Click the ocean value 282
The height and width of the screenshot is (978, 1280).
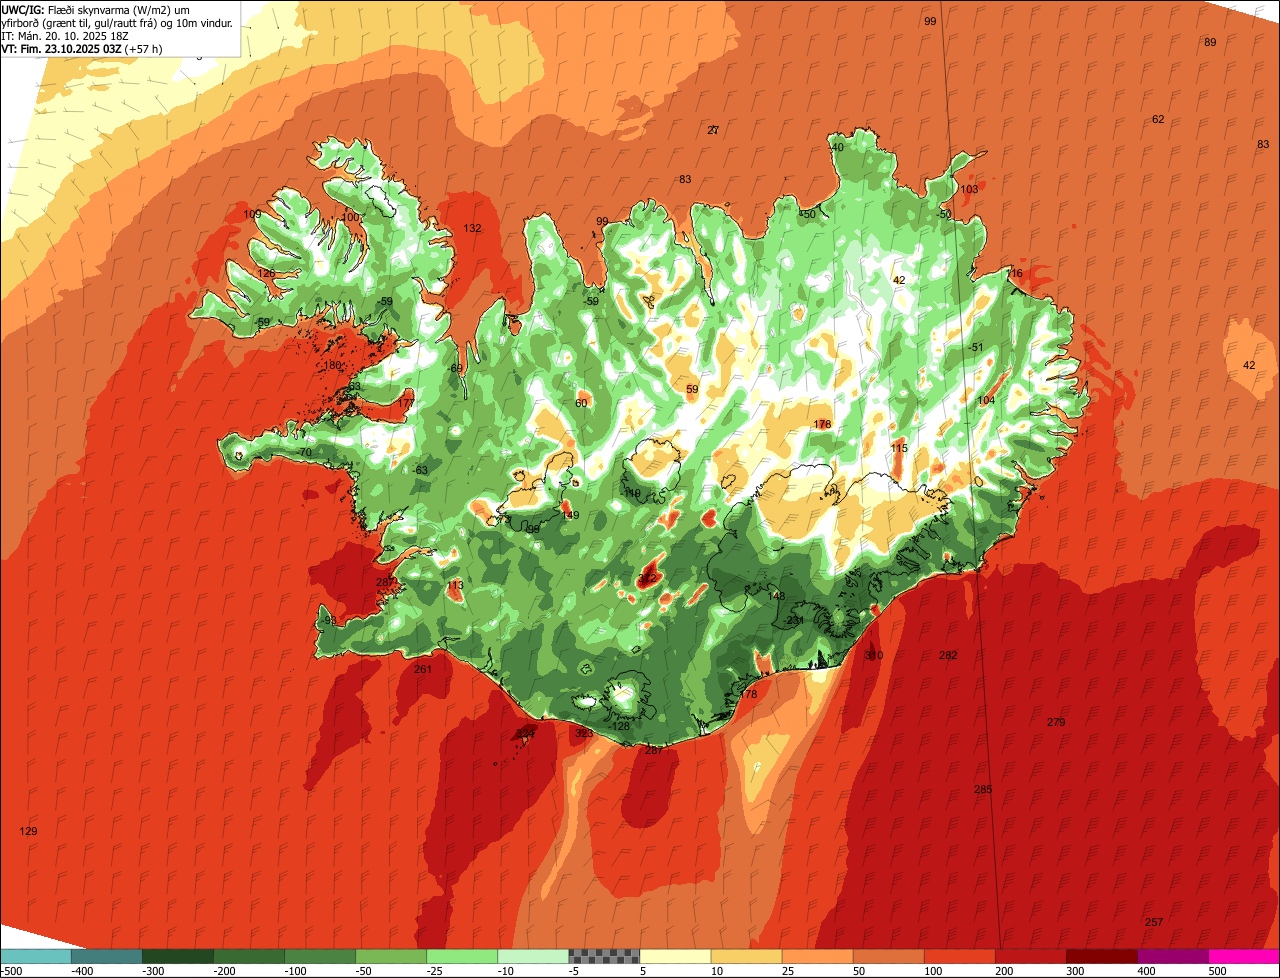pos(948,655)
